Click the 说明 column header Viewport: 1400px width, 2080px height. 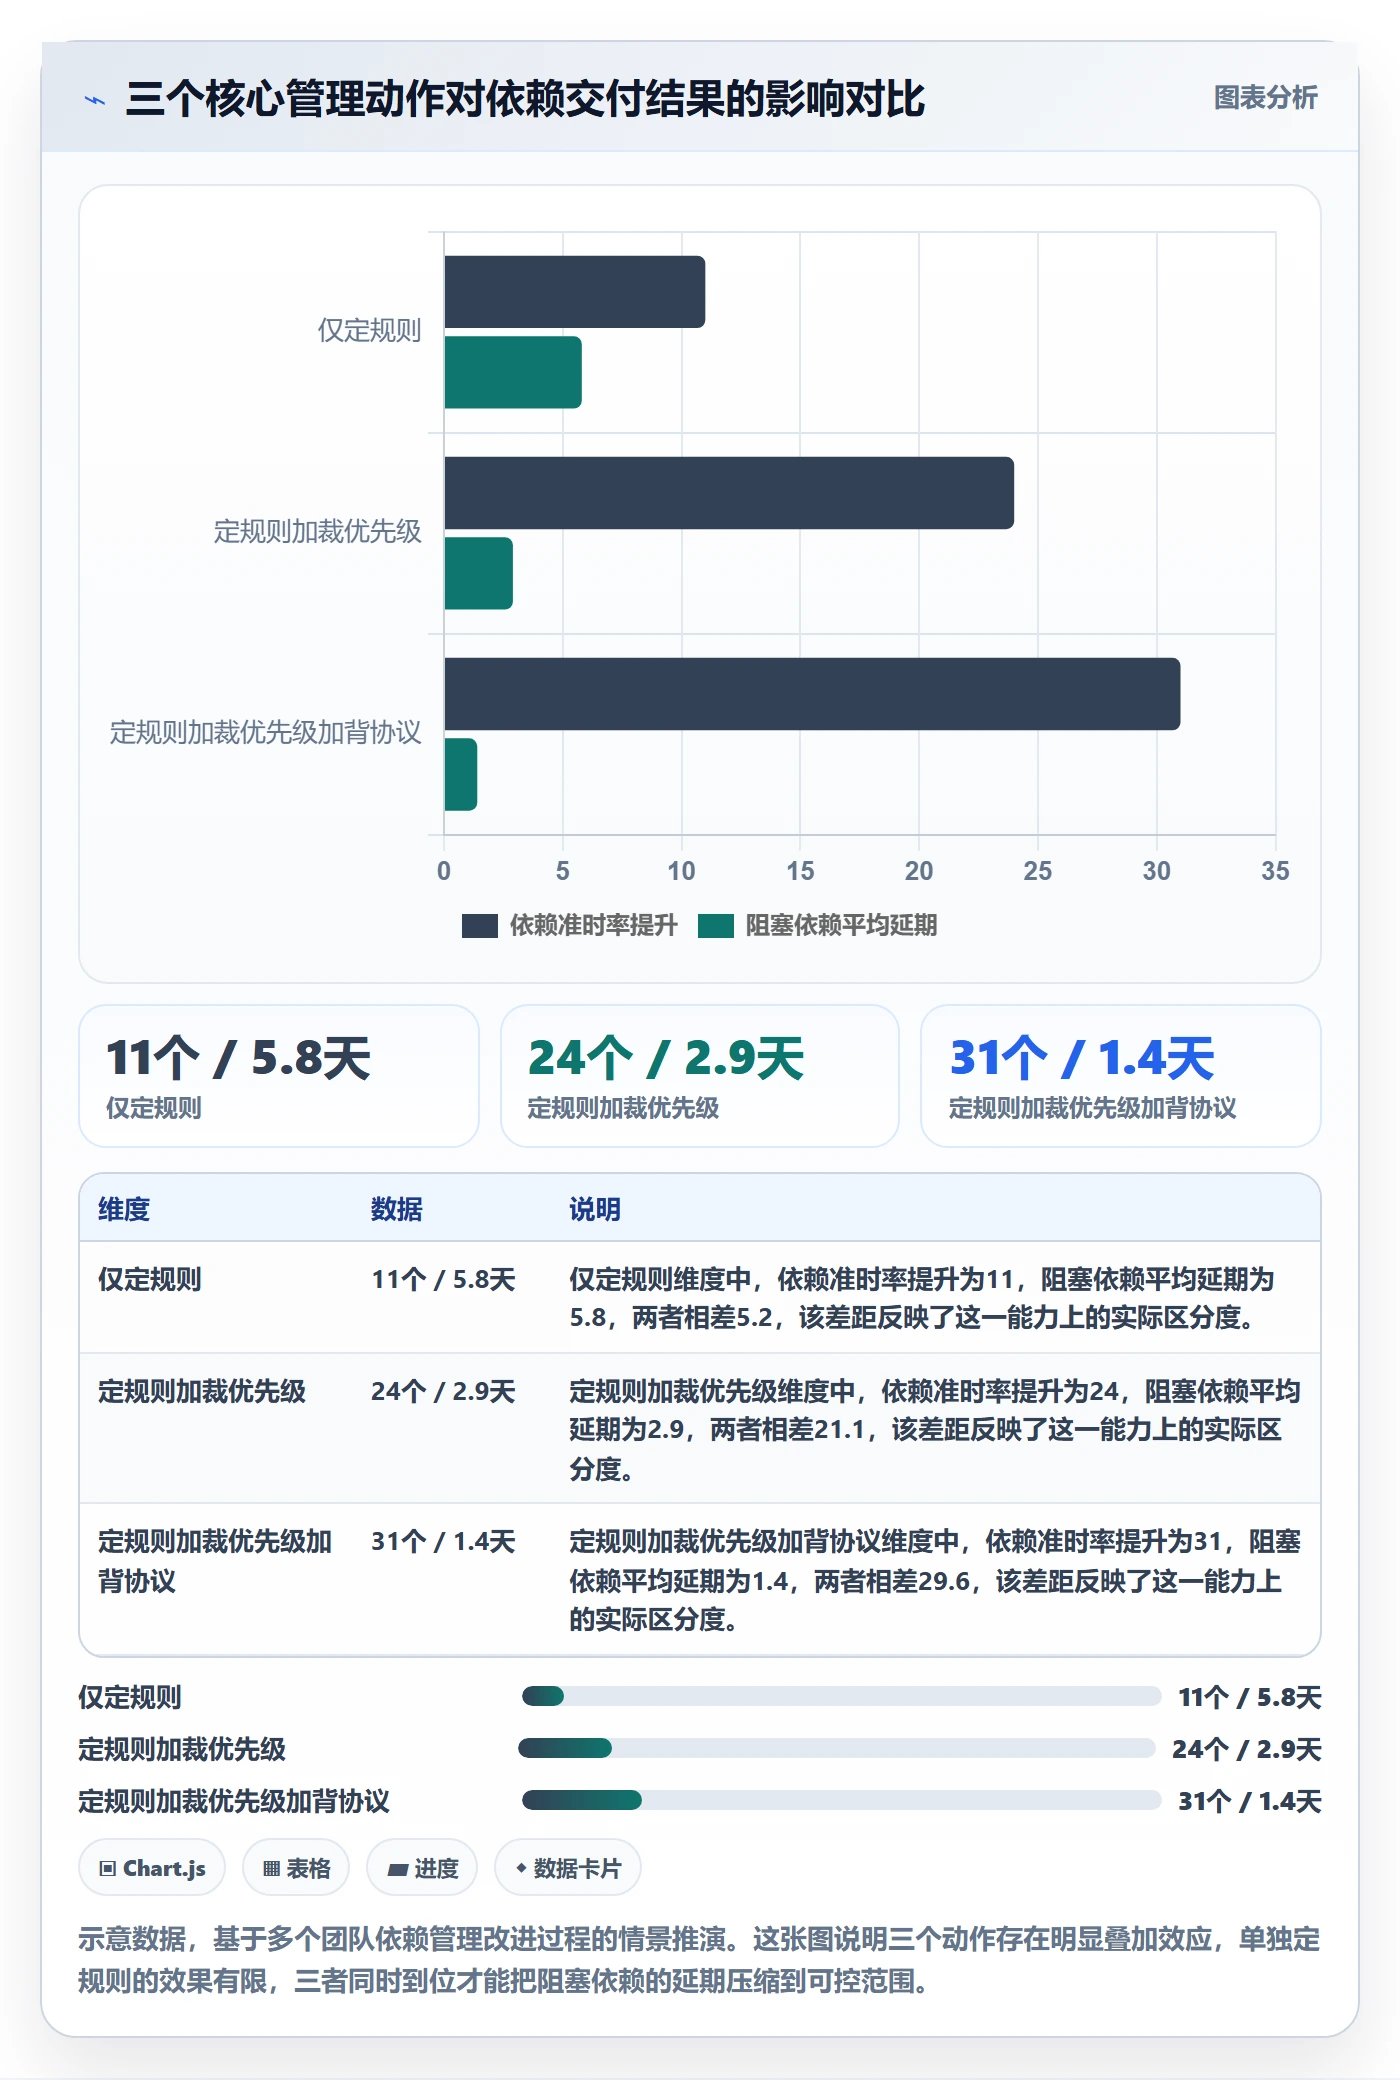(595, 1210)
